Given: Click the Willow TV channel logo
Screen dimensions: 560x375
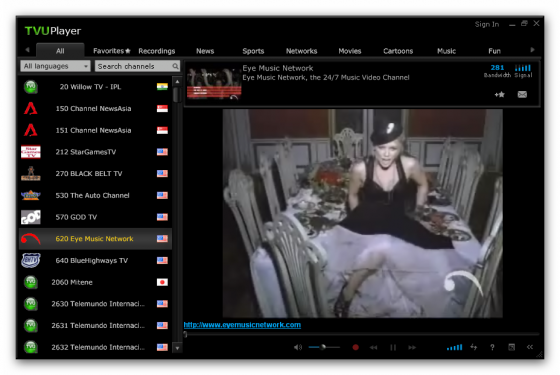Looking at the screenshot, I should pos(31,87).
